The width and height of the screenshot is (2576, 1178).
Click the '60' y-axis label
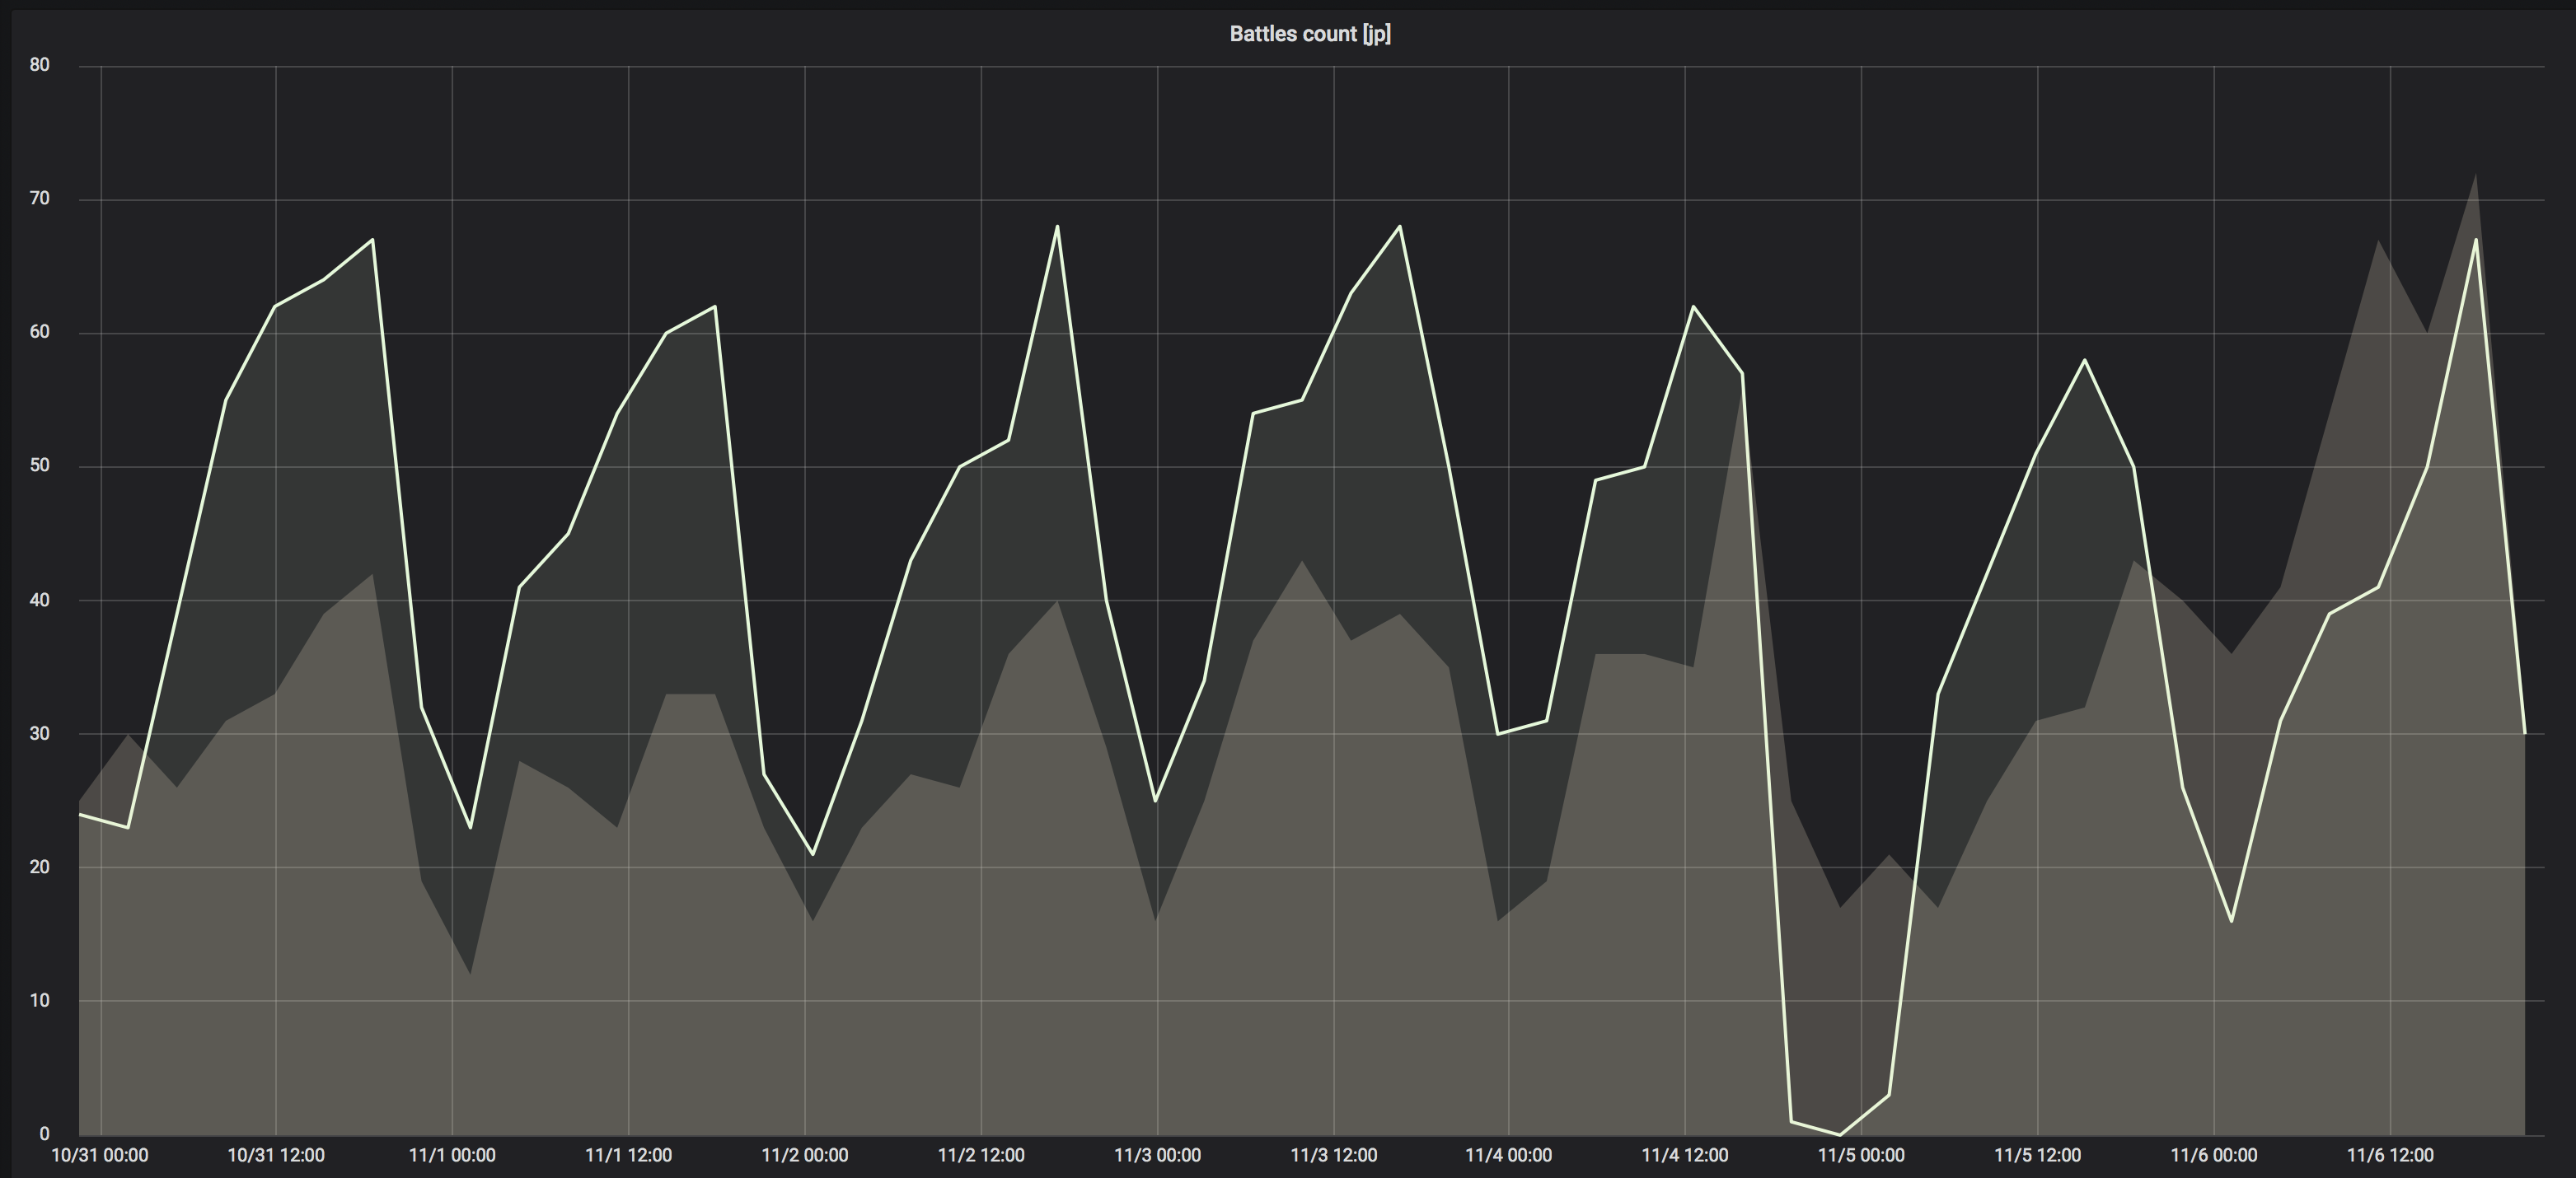coord(39,332)
